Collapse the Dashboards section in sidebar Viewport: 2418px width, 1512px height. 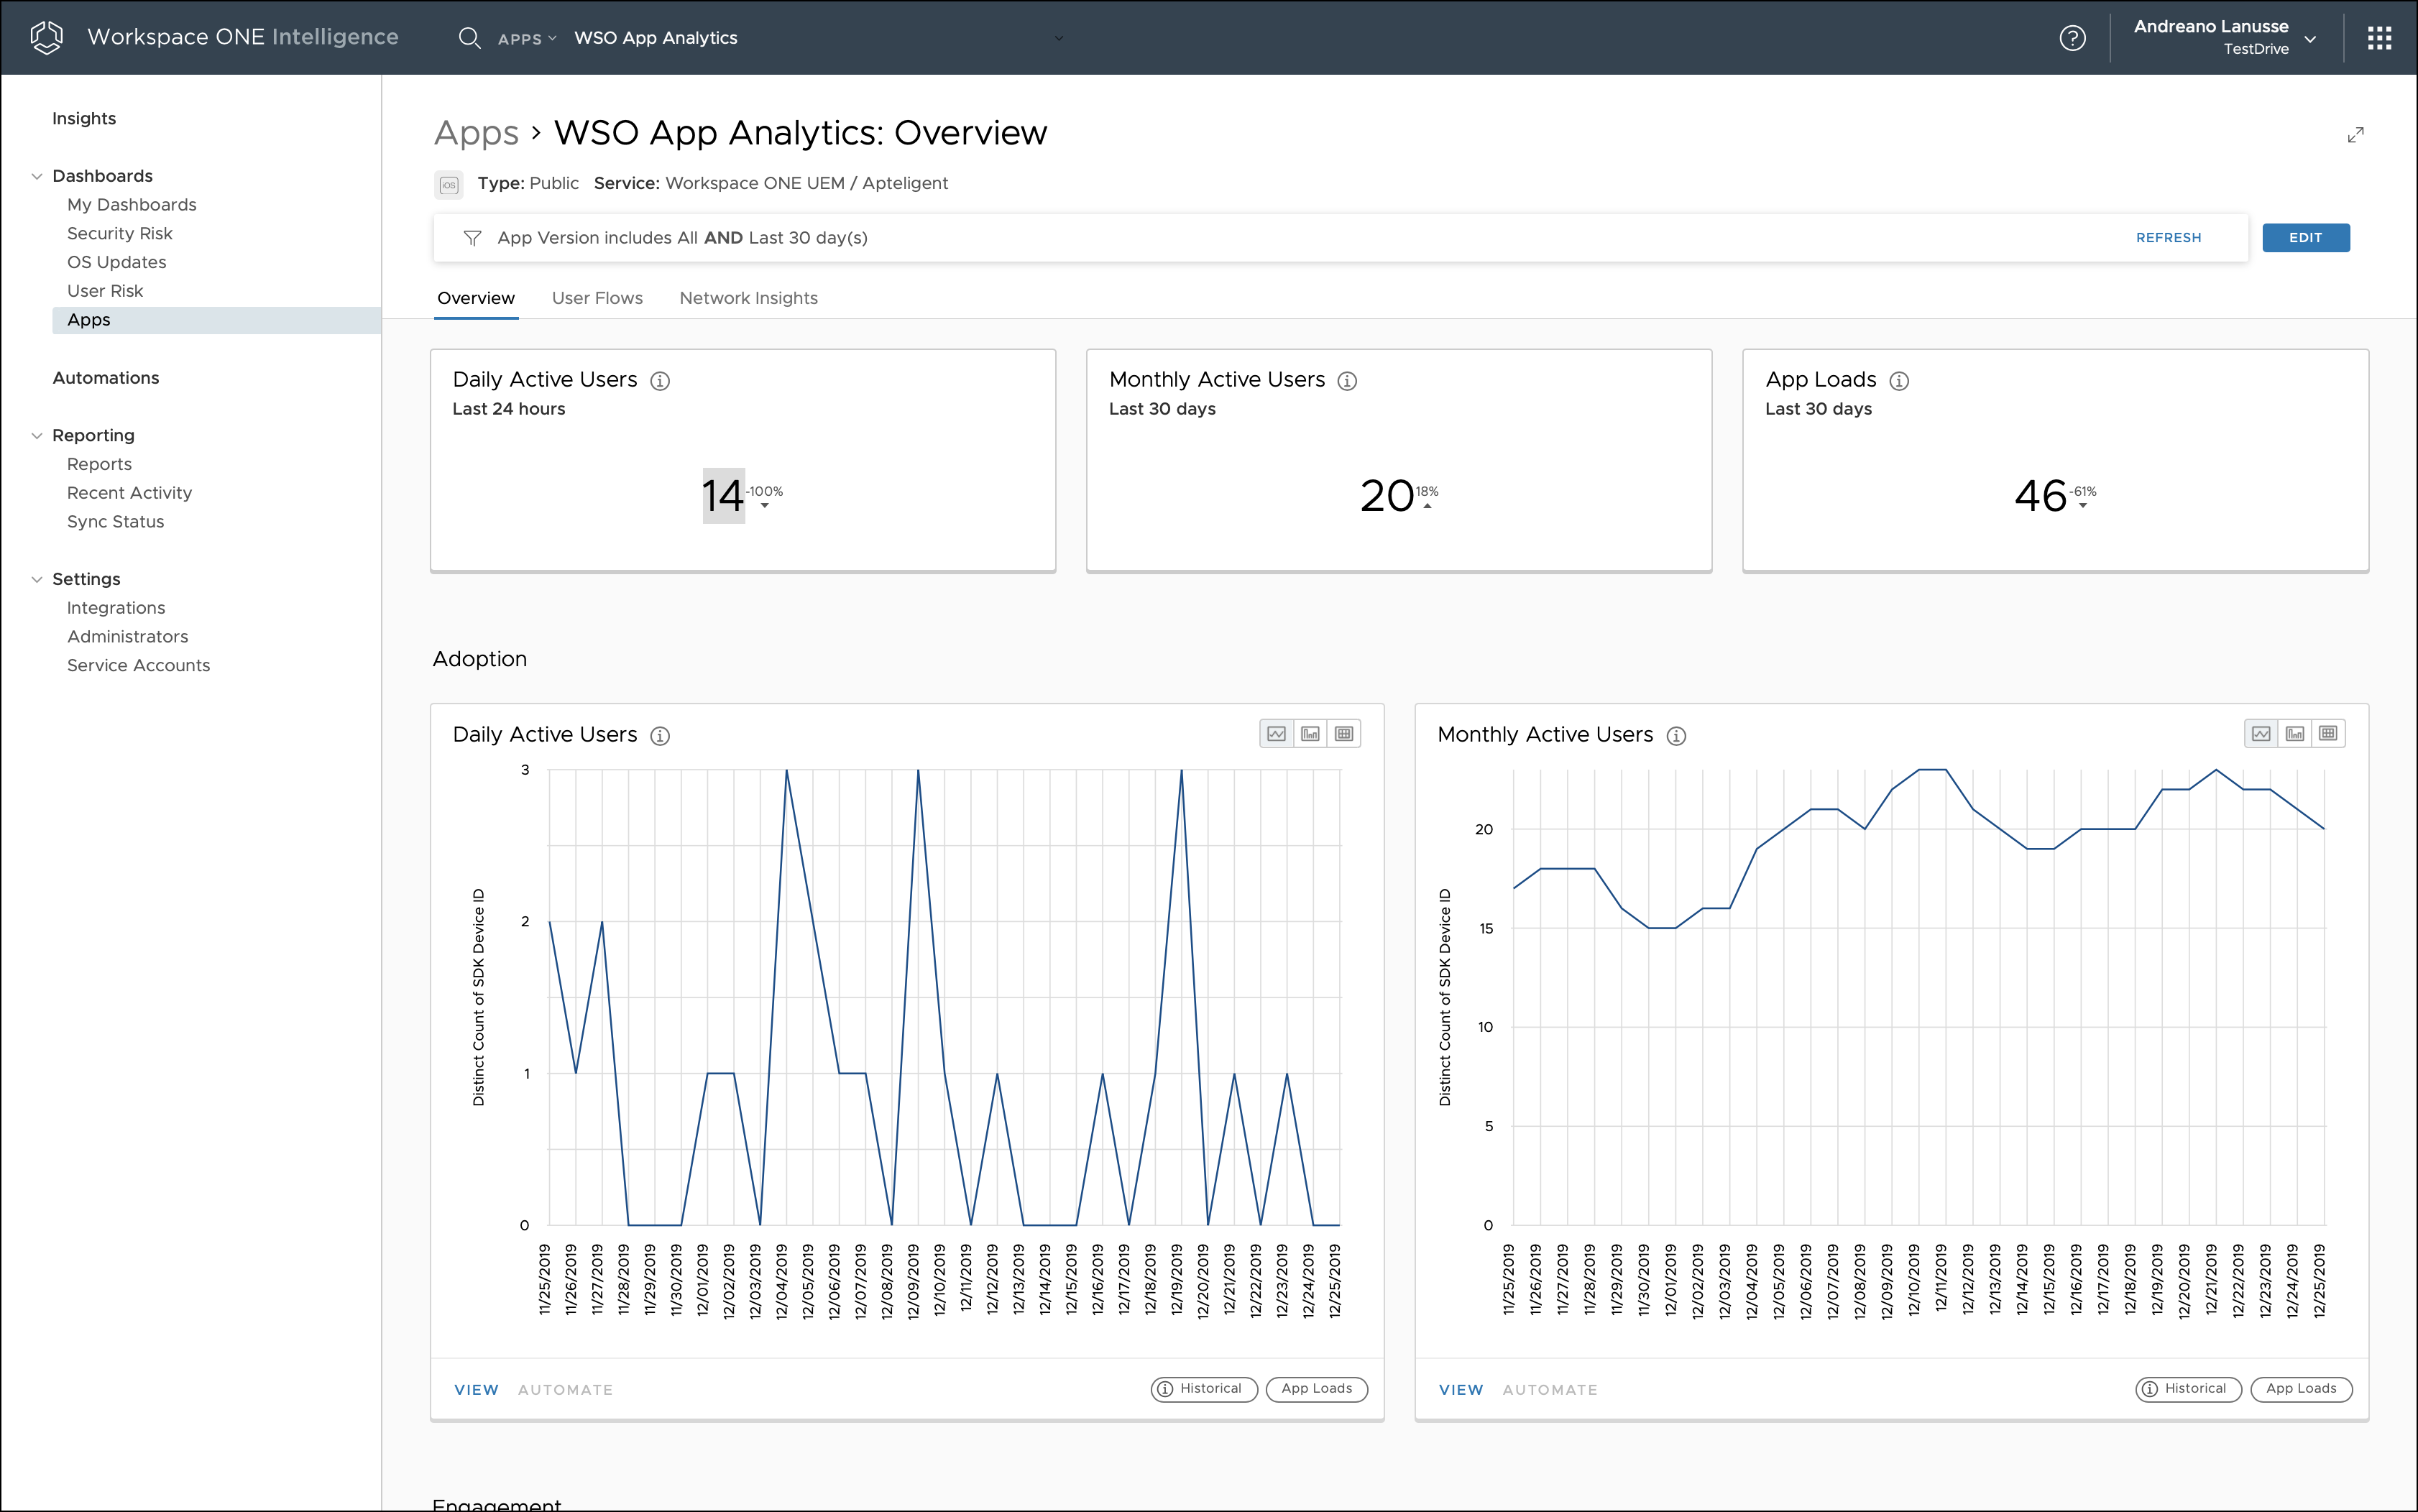click(x=37, y=176)
